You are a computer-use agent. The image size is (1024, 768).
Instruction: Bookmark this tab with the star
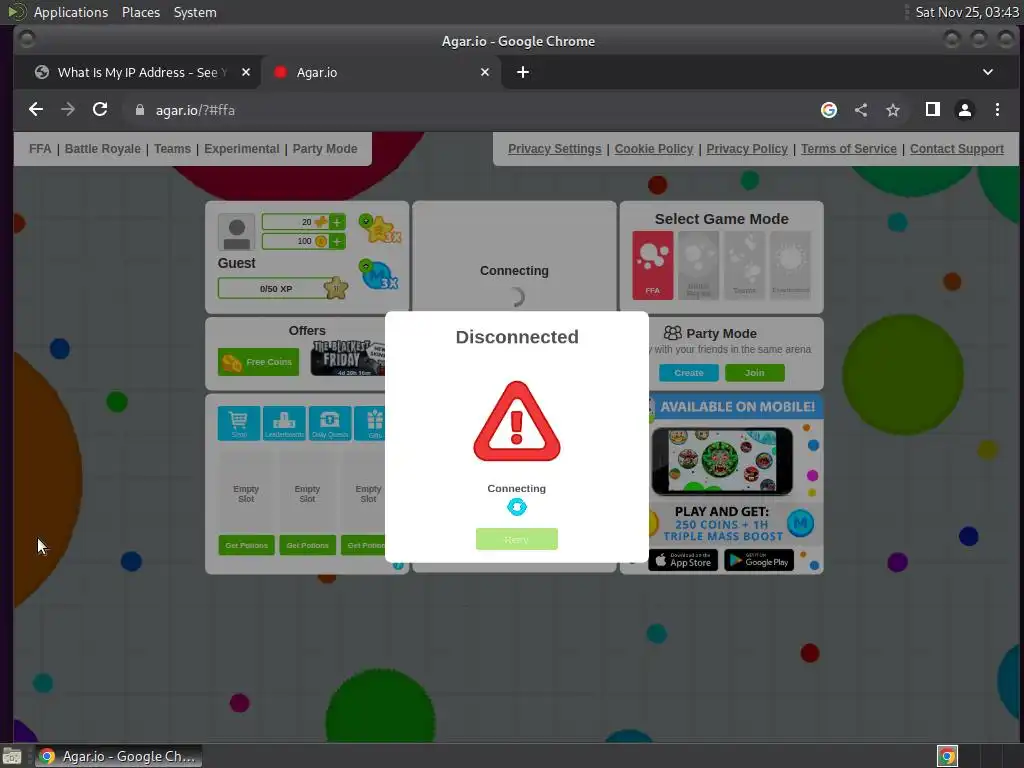point(893,110)
